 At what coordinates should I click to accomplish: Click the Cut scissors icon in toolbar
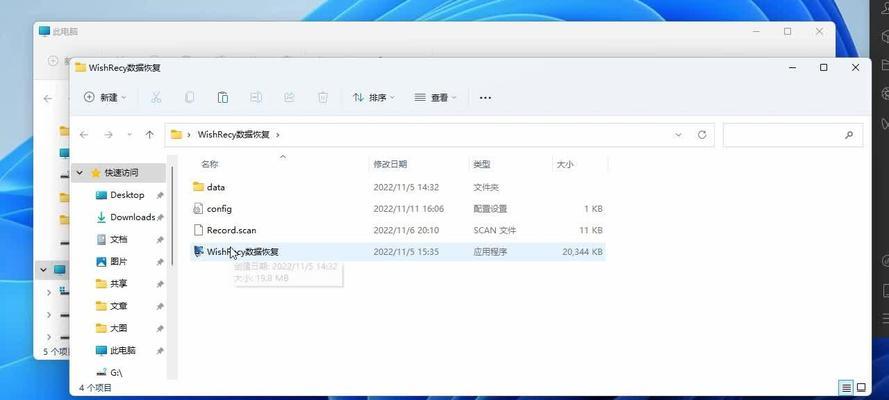[156, 97]
